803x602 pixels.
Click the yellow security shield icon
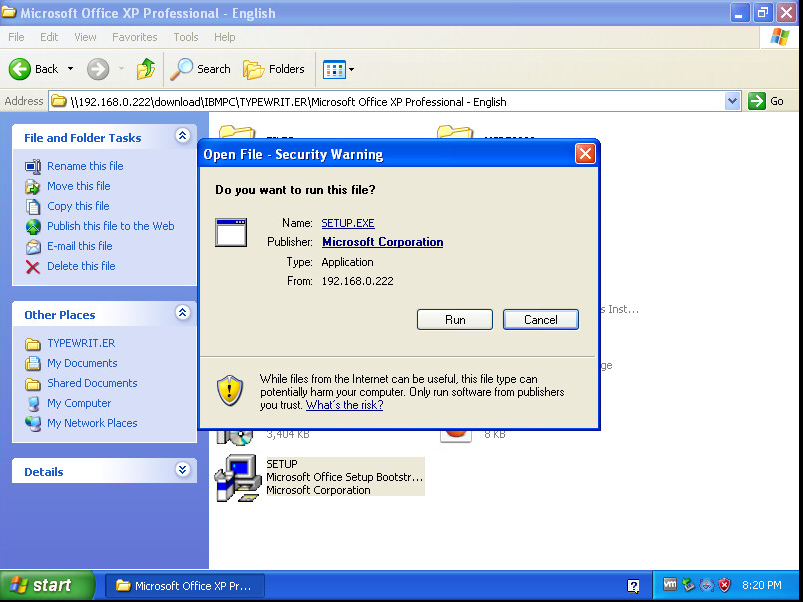click(x=229, y=390)
